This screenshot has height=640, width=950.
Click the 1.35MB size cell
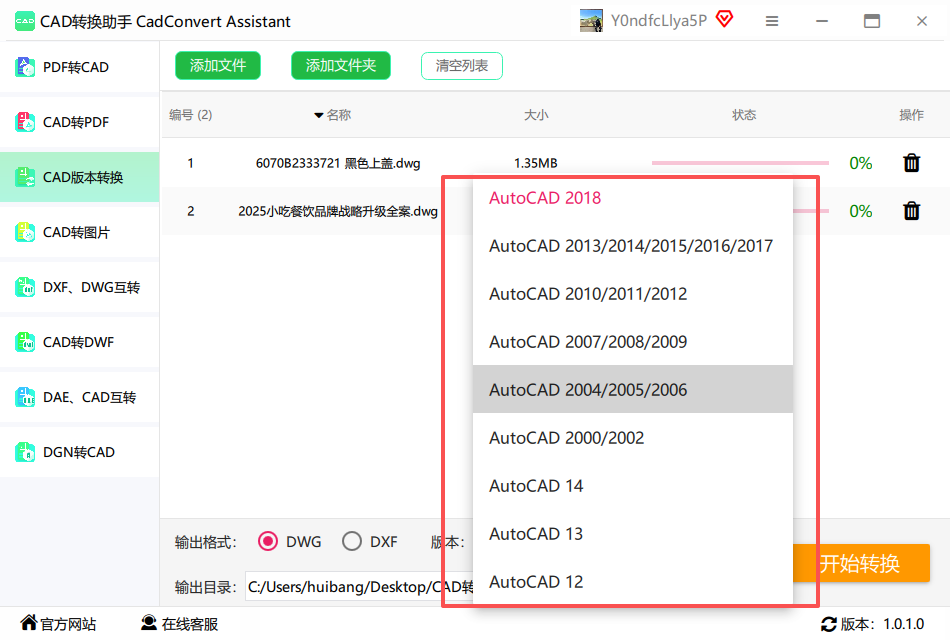pyautogui.click(x=536, y=163)
